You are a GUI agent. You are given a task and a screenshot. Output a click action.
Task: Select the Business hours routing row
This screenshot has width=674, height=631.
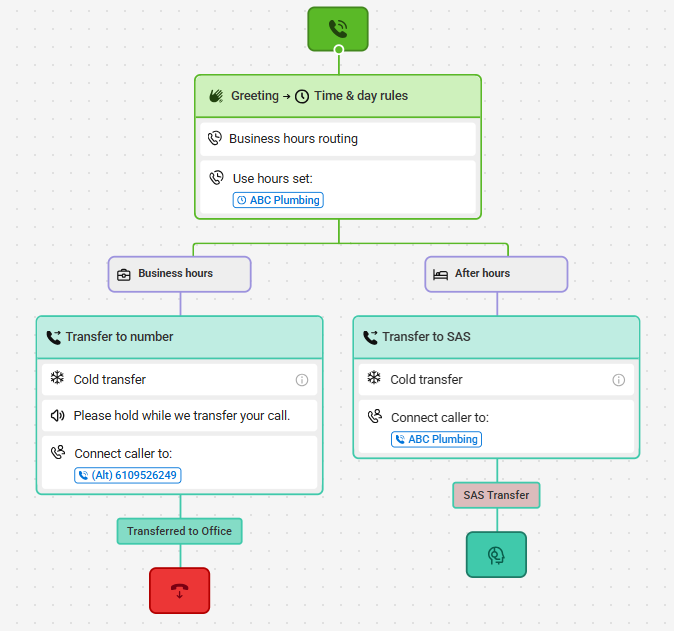pyautogui.click(x=338, y=139)
